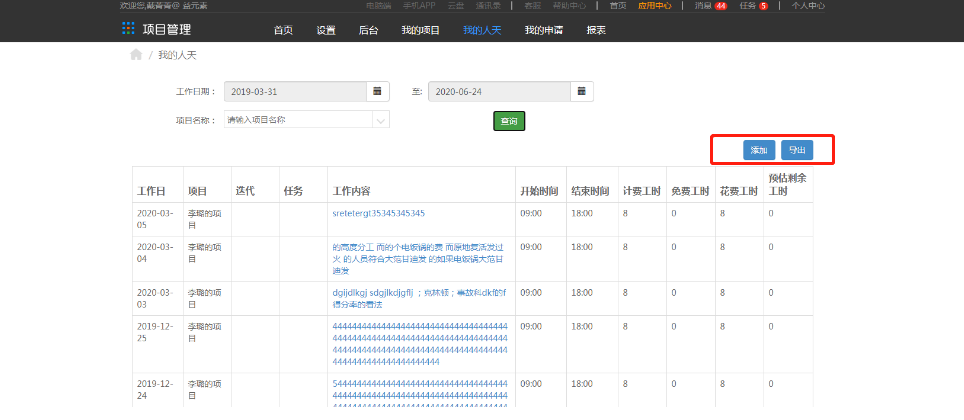
Task: Click 我的人天 breadcrumb text
Action: click(x=177, y=55)
